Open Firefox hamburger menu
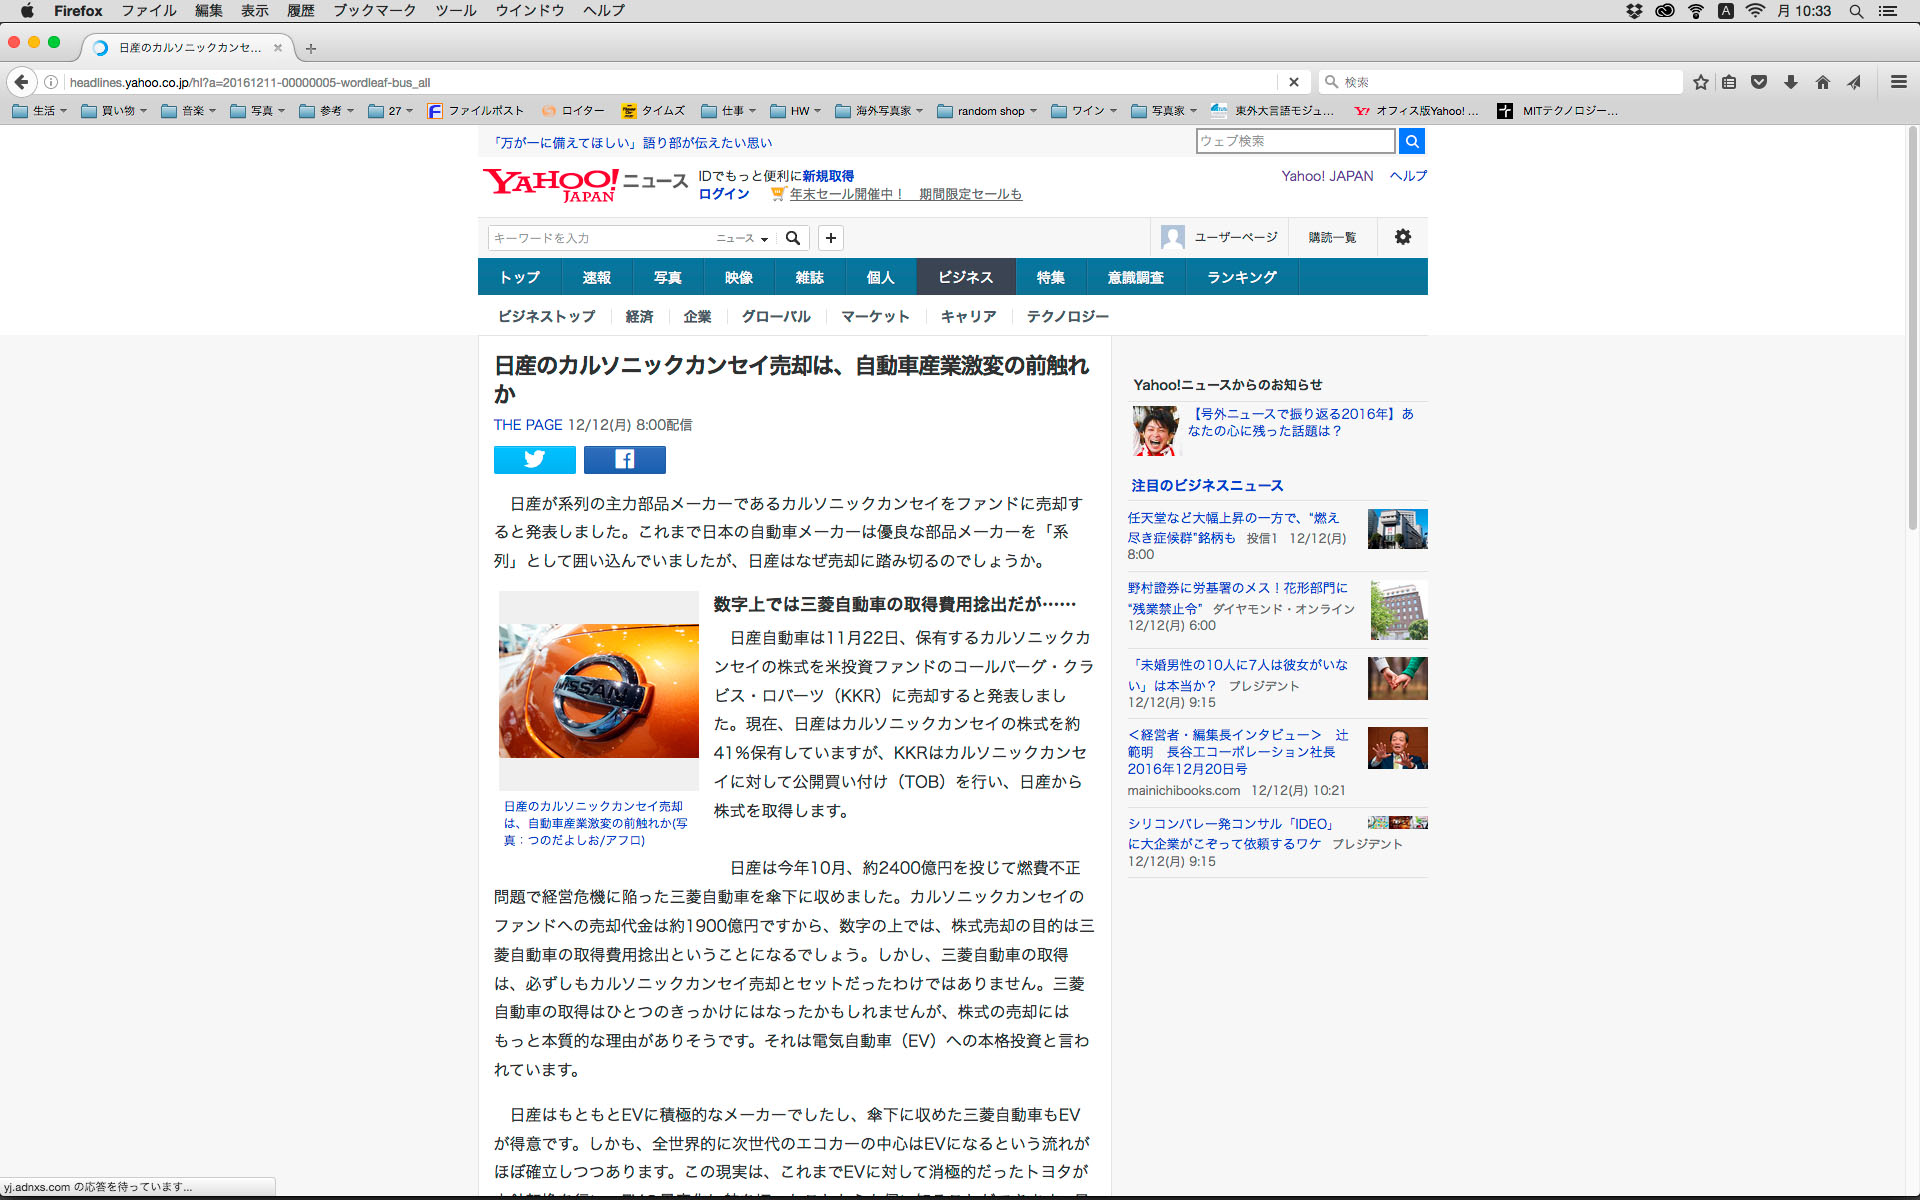Viewport: 1920px width, 1200px height. pos(1898,82)
